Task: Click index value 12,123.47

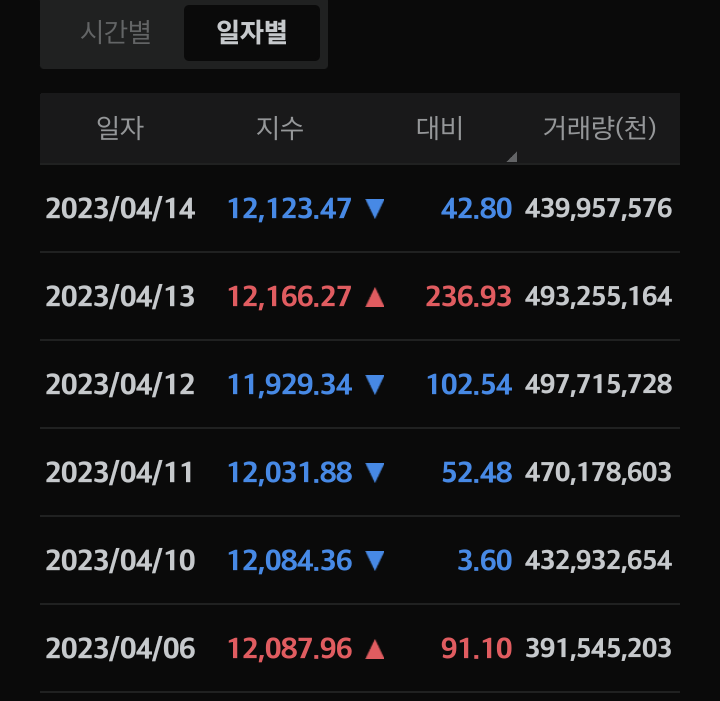Action: point(289,208)
